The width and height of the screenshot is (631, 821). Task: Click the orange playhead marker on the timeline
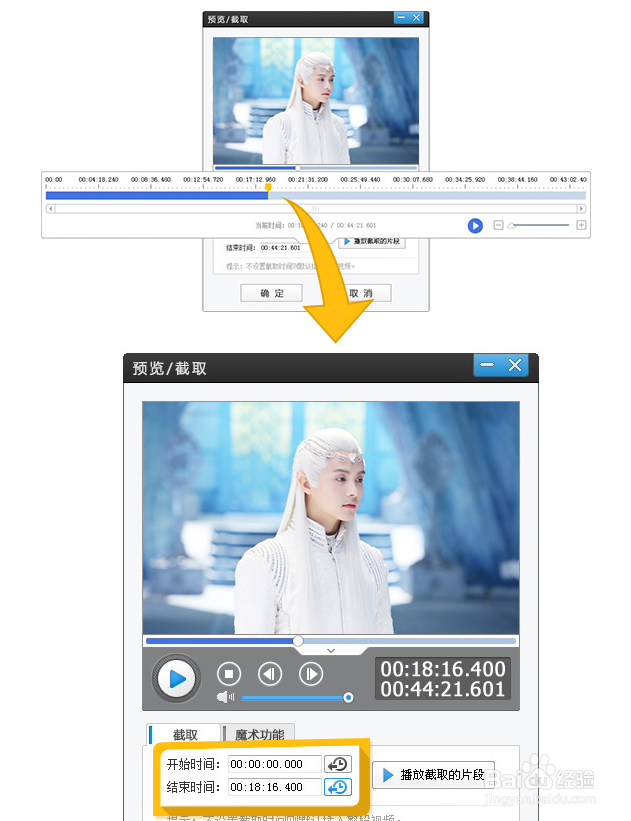click(x=268, y=187)
